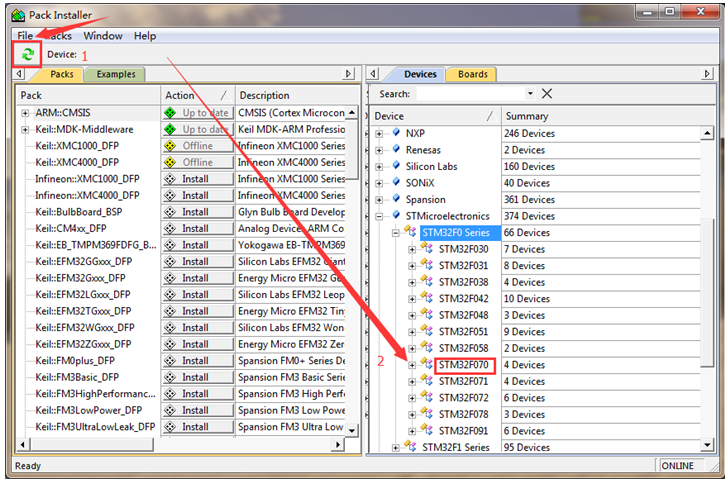Image resolution: width=725 pixels, height=479 pixels.
Task: Click left tab-scroll arrow beside Packs tab
Action: (x=19, y=74)
